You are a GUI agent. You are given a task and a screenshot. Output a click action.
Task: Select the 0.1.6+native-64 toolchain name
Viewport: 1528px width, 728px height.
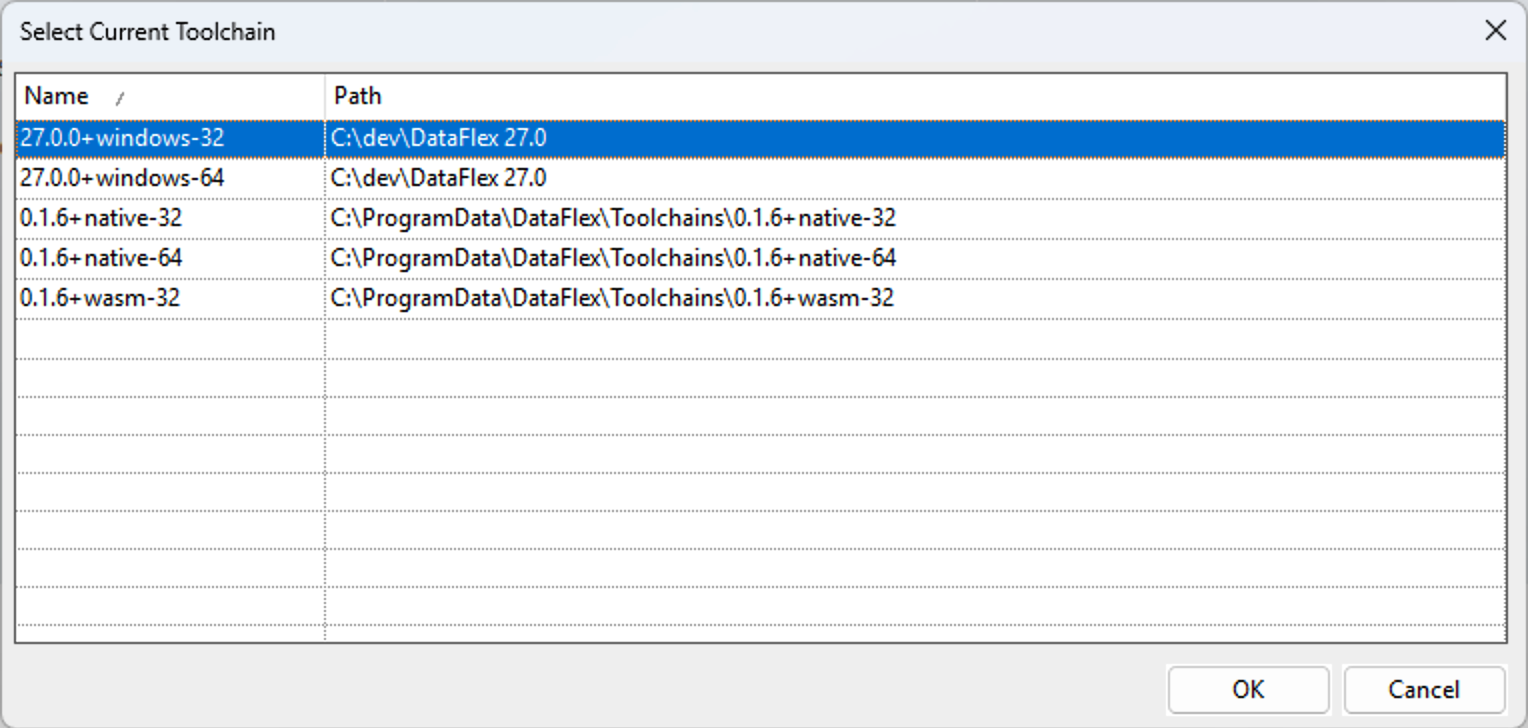click(x=101, y=258)
